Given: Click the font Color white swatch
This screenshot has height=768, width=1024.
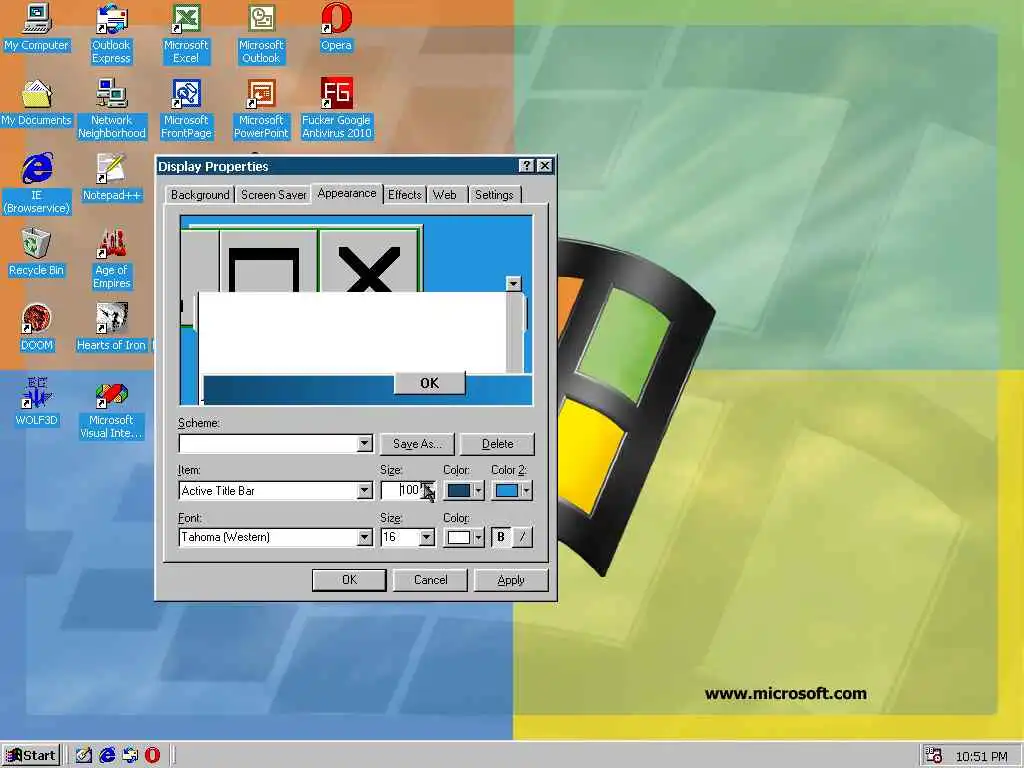Looking at the screenshot, I should tap(458, 537).
